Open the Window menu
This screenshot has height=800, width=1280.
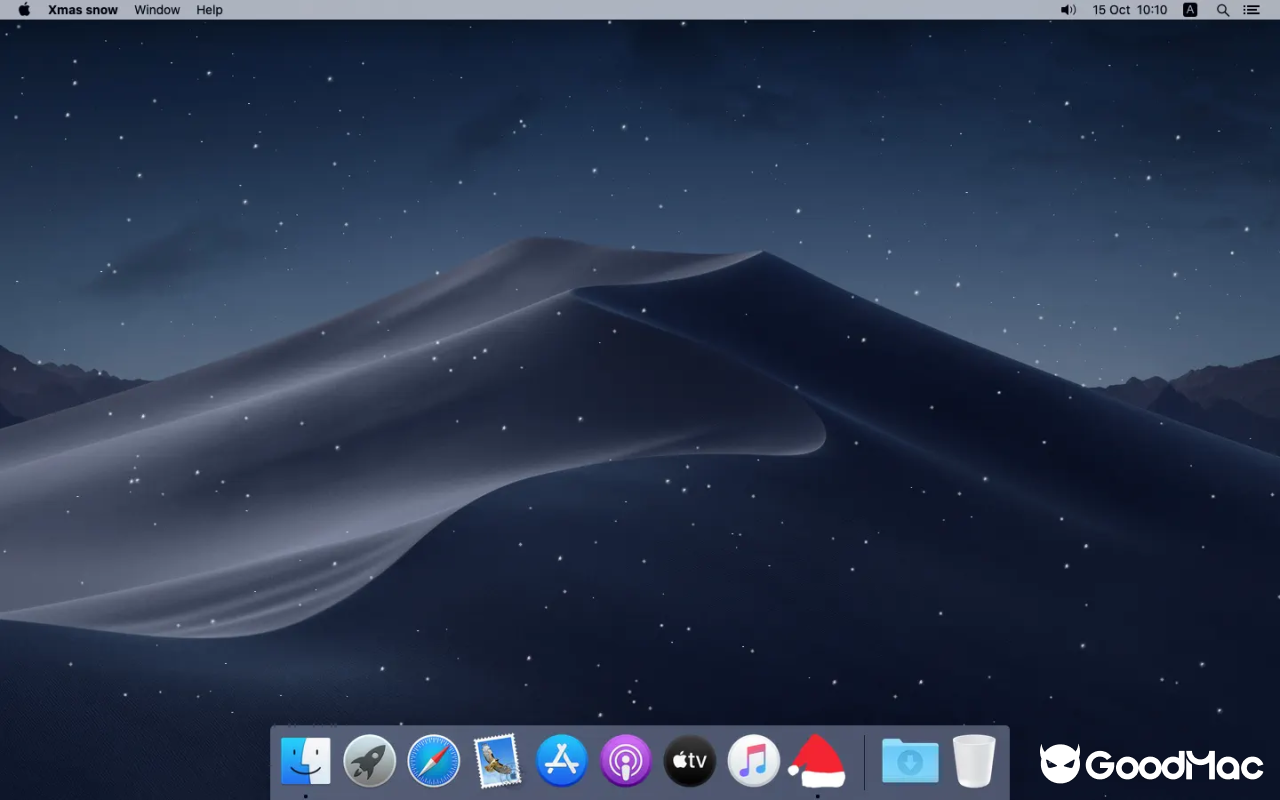(157, 10)
